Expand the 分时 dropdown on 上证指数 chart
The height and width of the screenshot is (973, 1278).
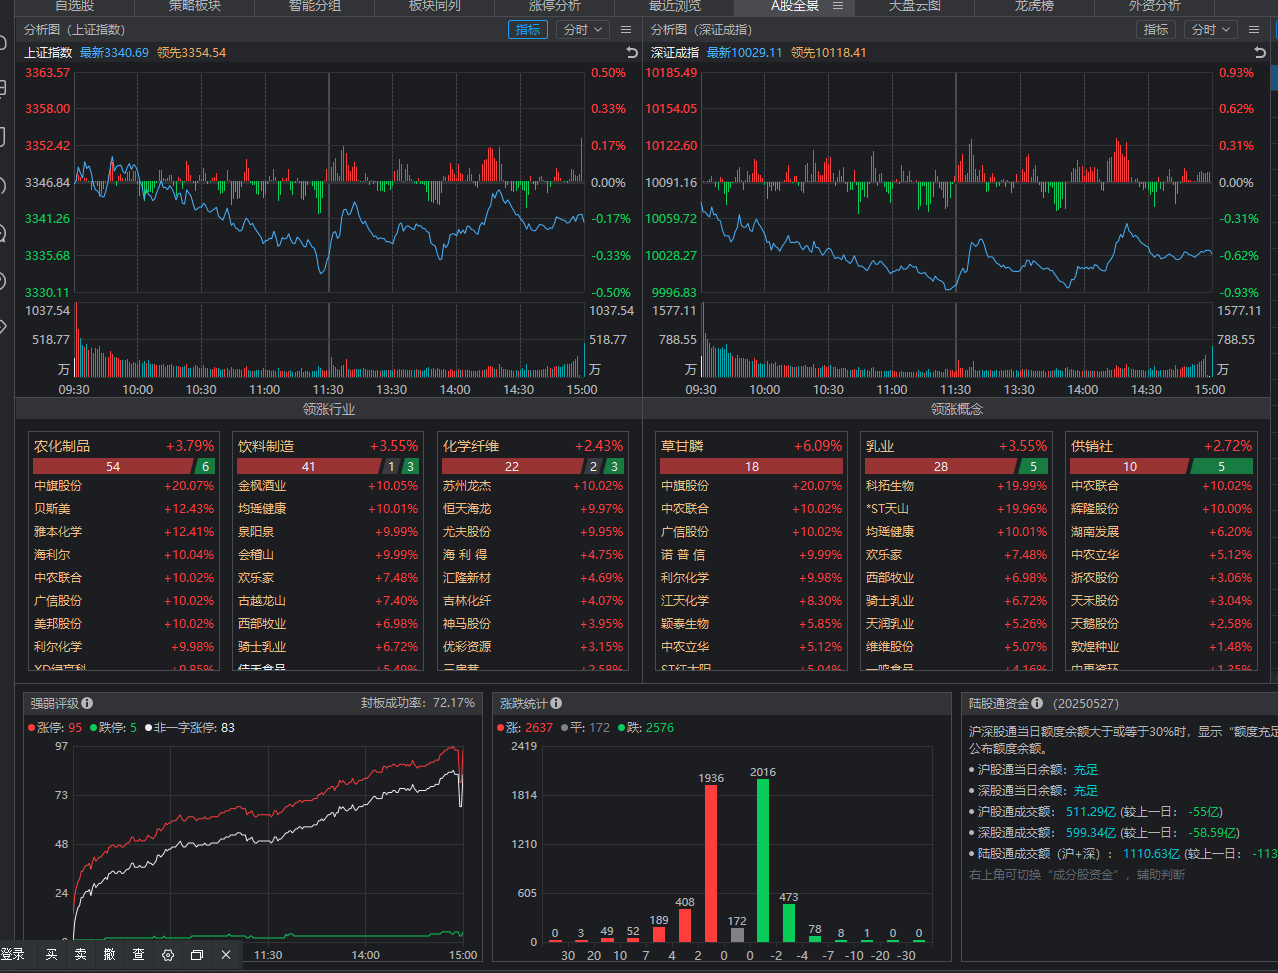point(583,30)
